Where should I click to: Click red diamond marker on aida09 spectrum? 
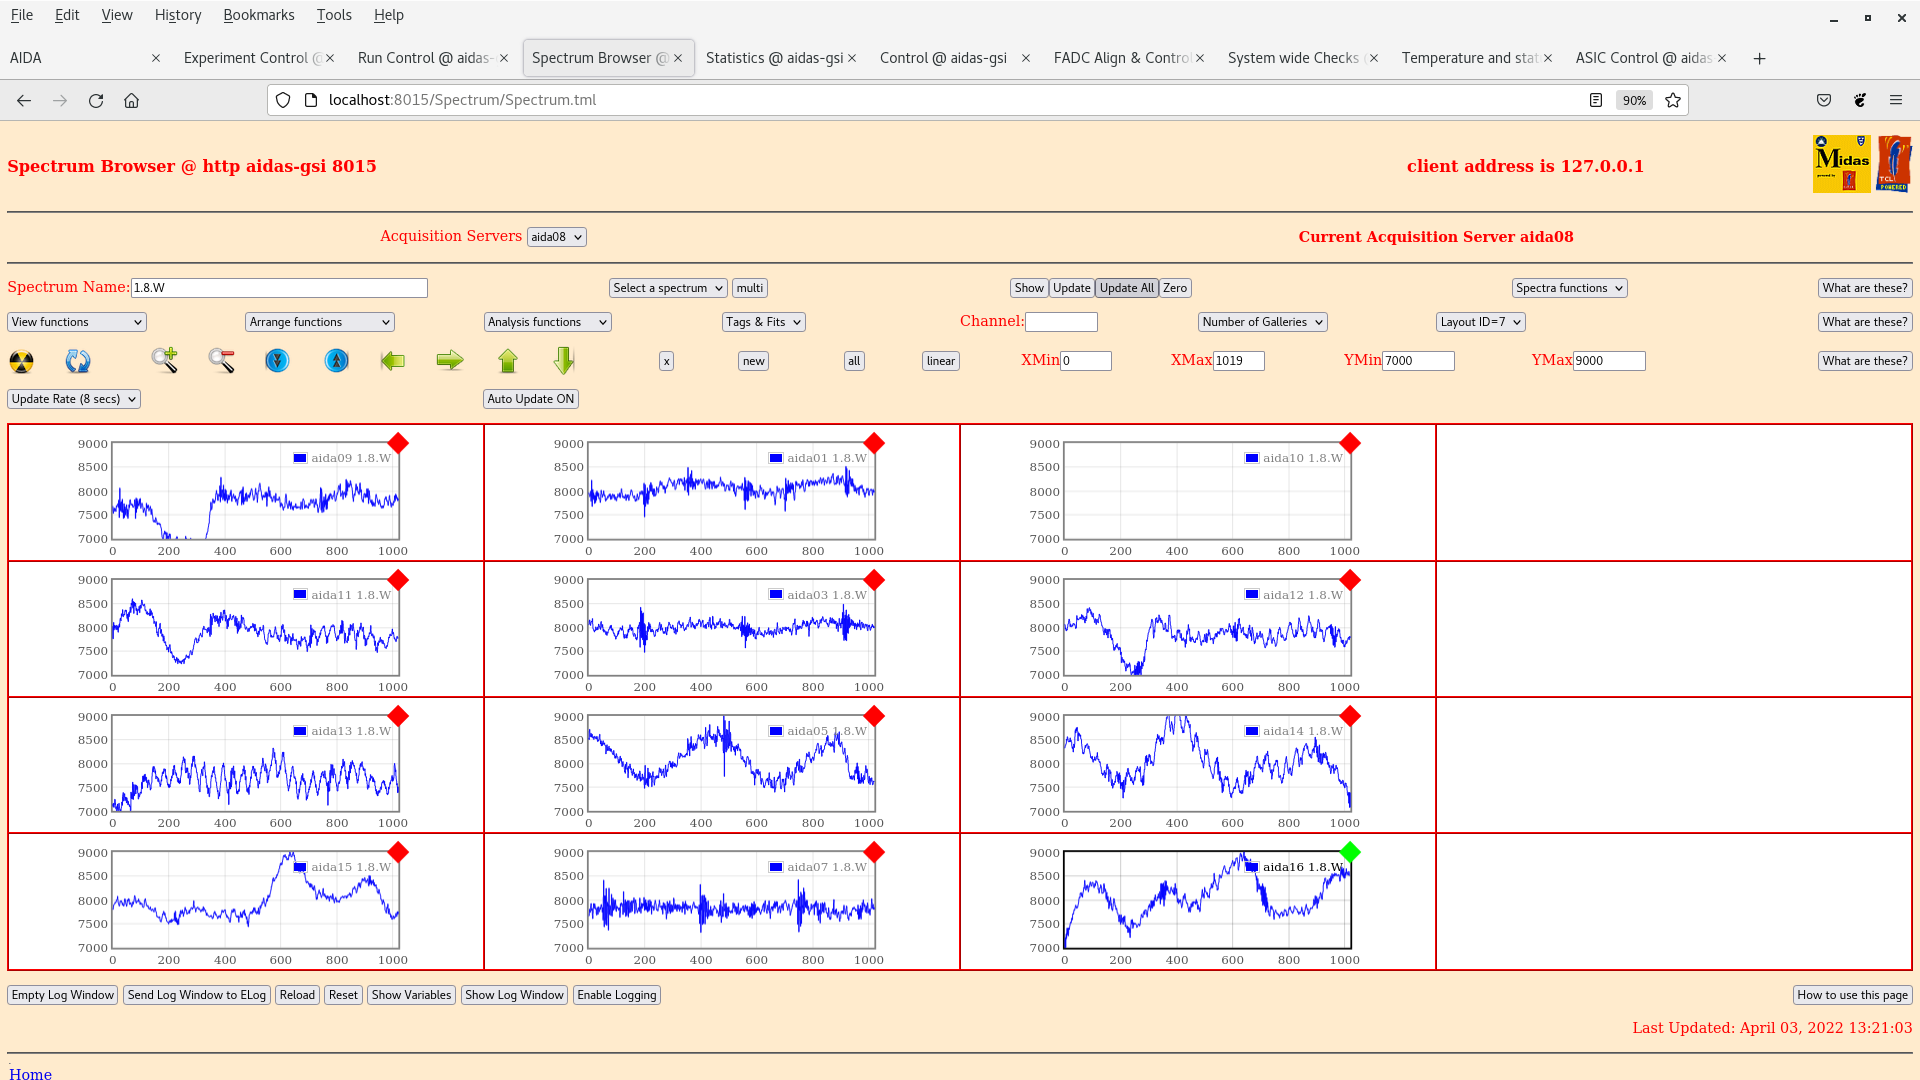pyautogui.click(x=398, y=443)
